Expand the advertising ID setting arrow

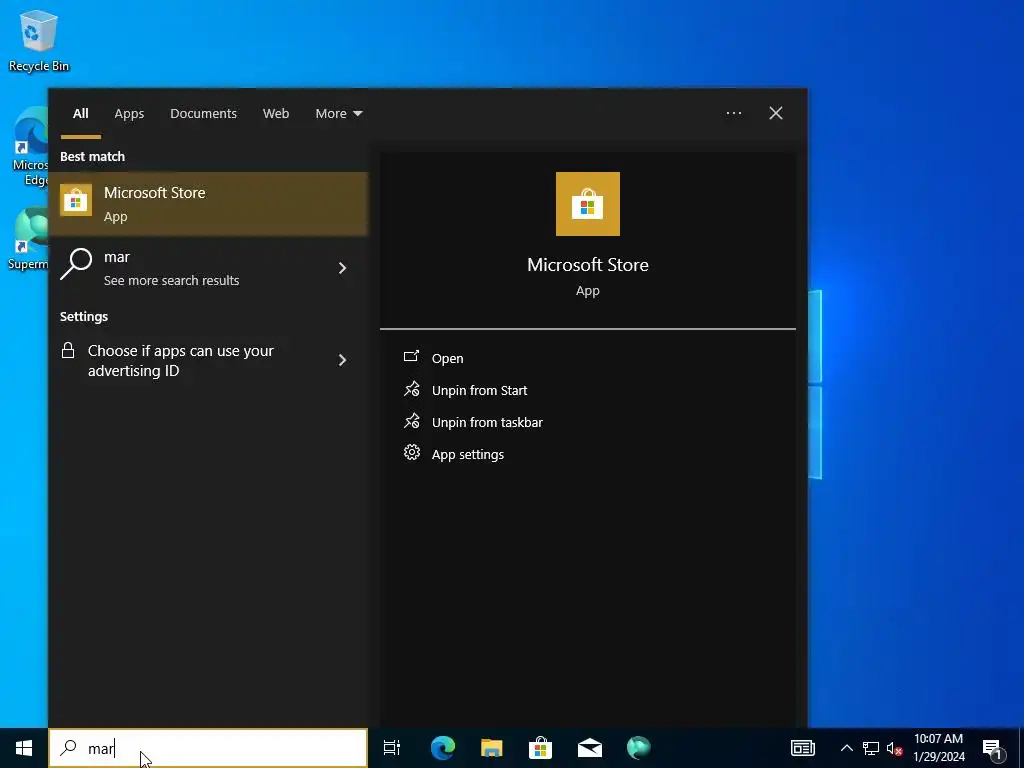click(x=342, y=360)
